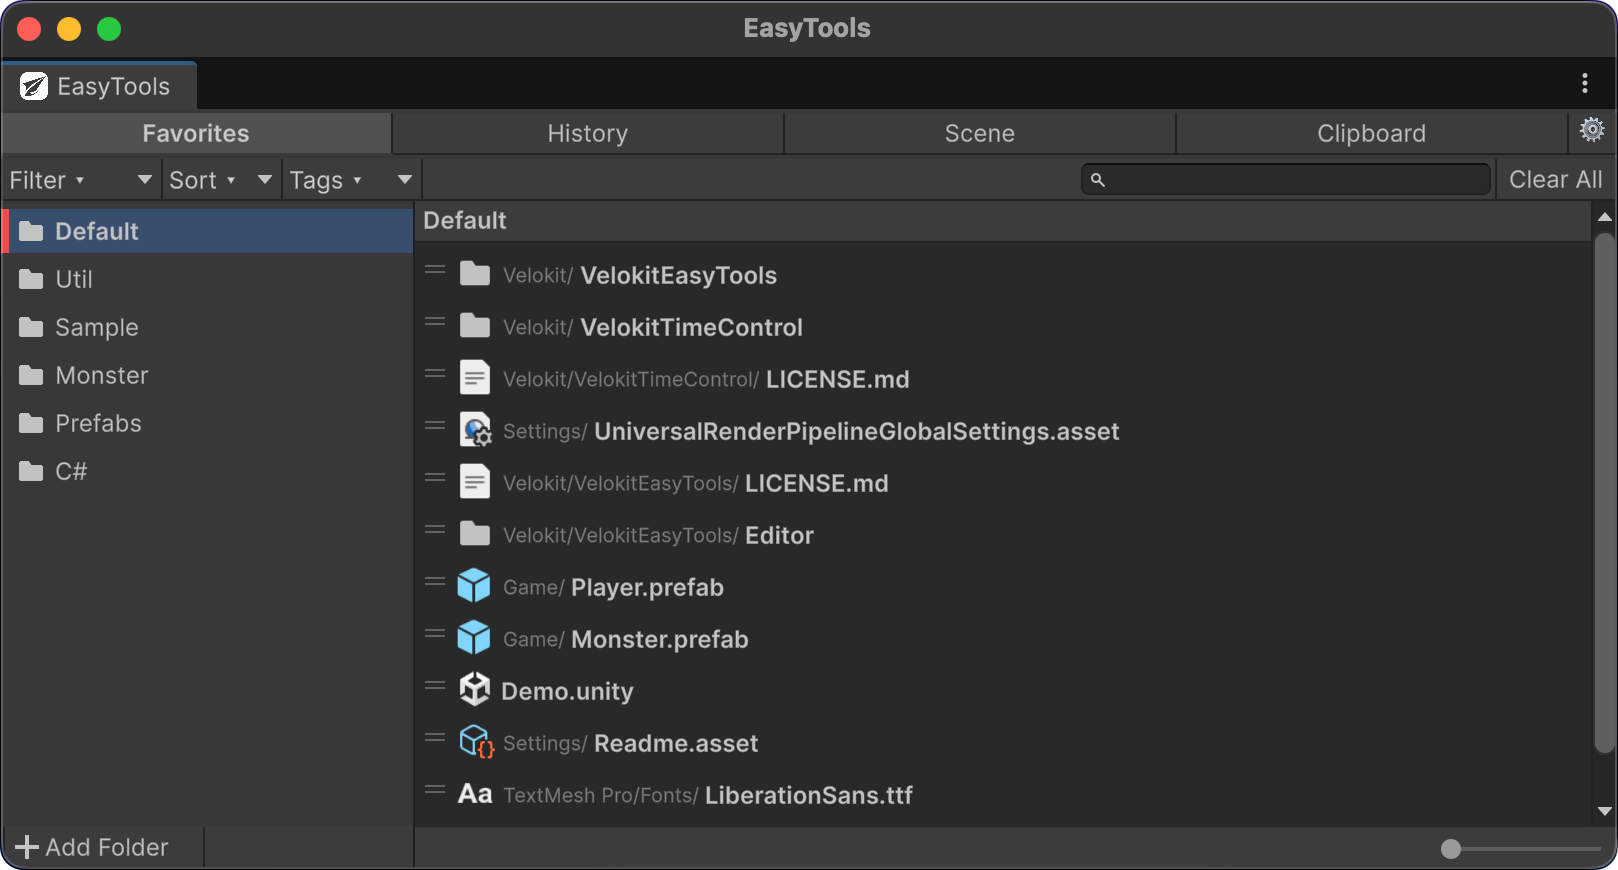This screenshot has height=870, width=1618.
Task: Click the settings gear icon beside Clipboard tab
Action: point(1592,130)
